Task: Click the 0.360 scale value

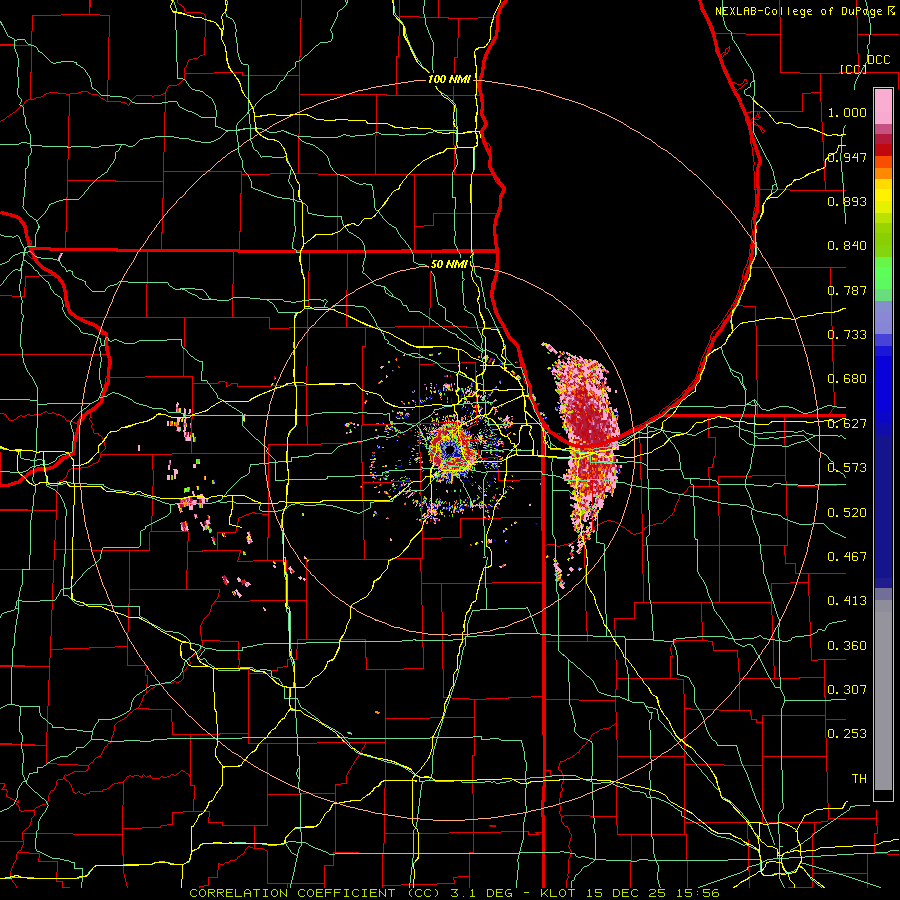Action: point(847,646)
